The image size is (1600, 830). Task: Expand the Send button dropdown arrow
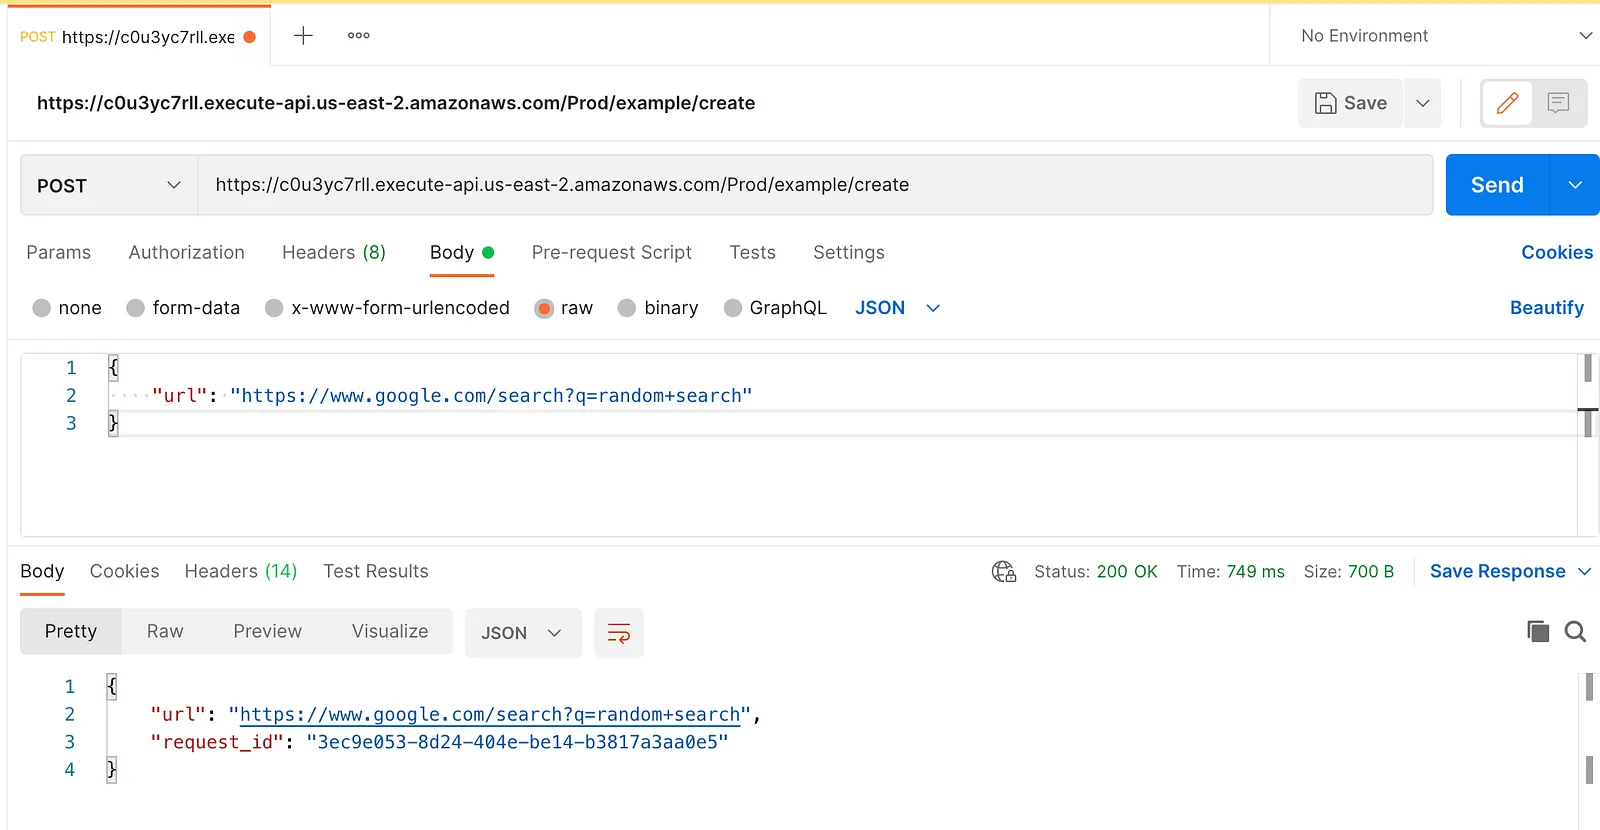coord(1575,185)
